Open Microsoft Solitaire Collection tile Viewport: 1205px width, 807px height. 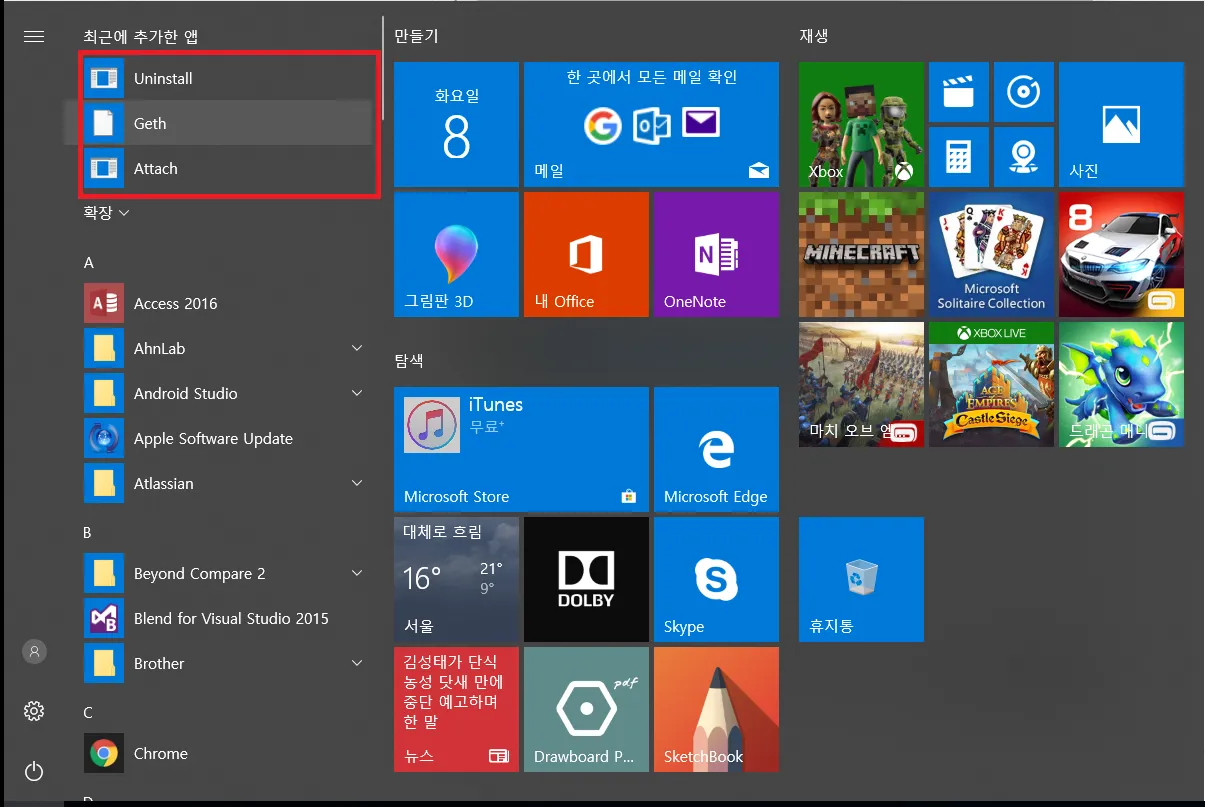coord(991,254)
